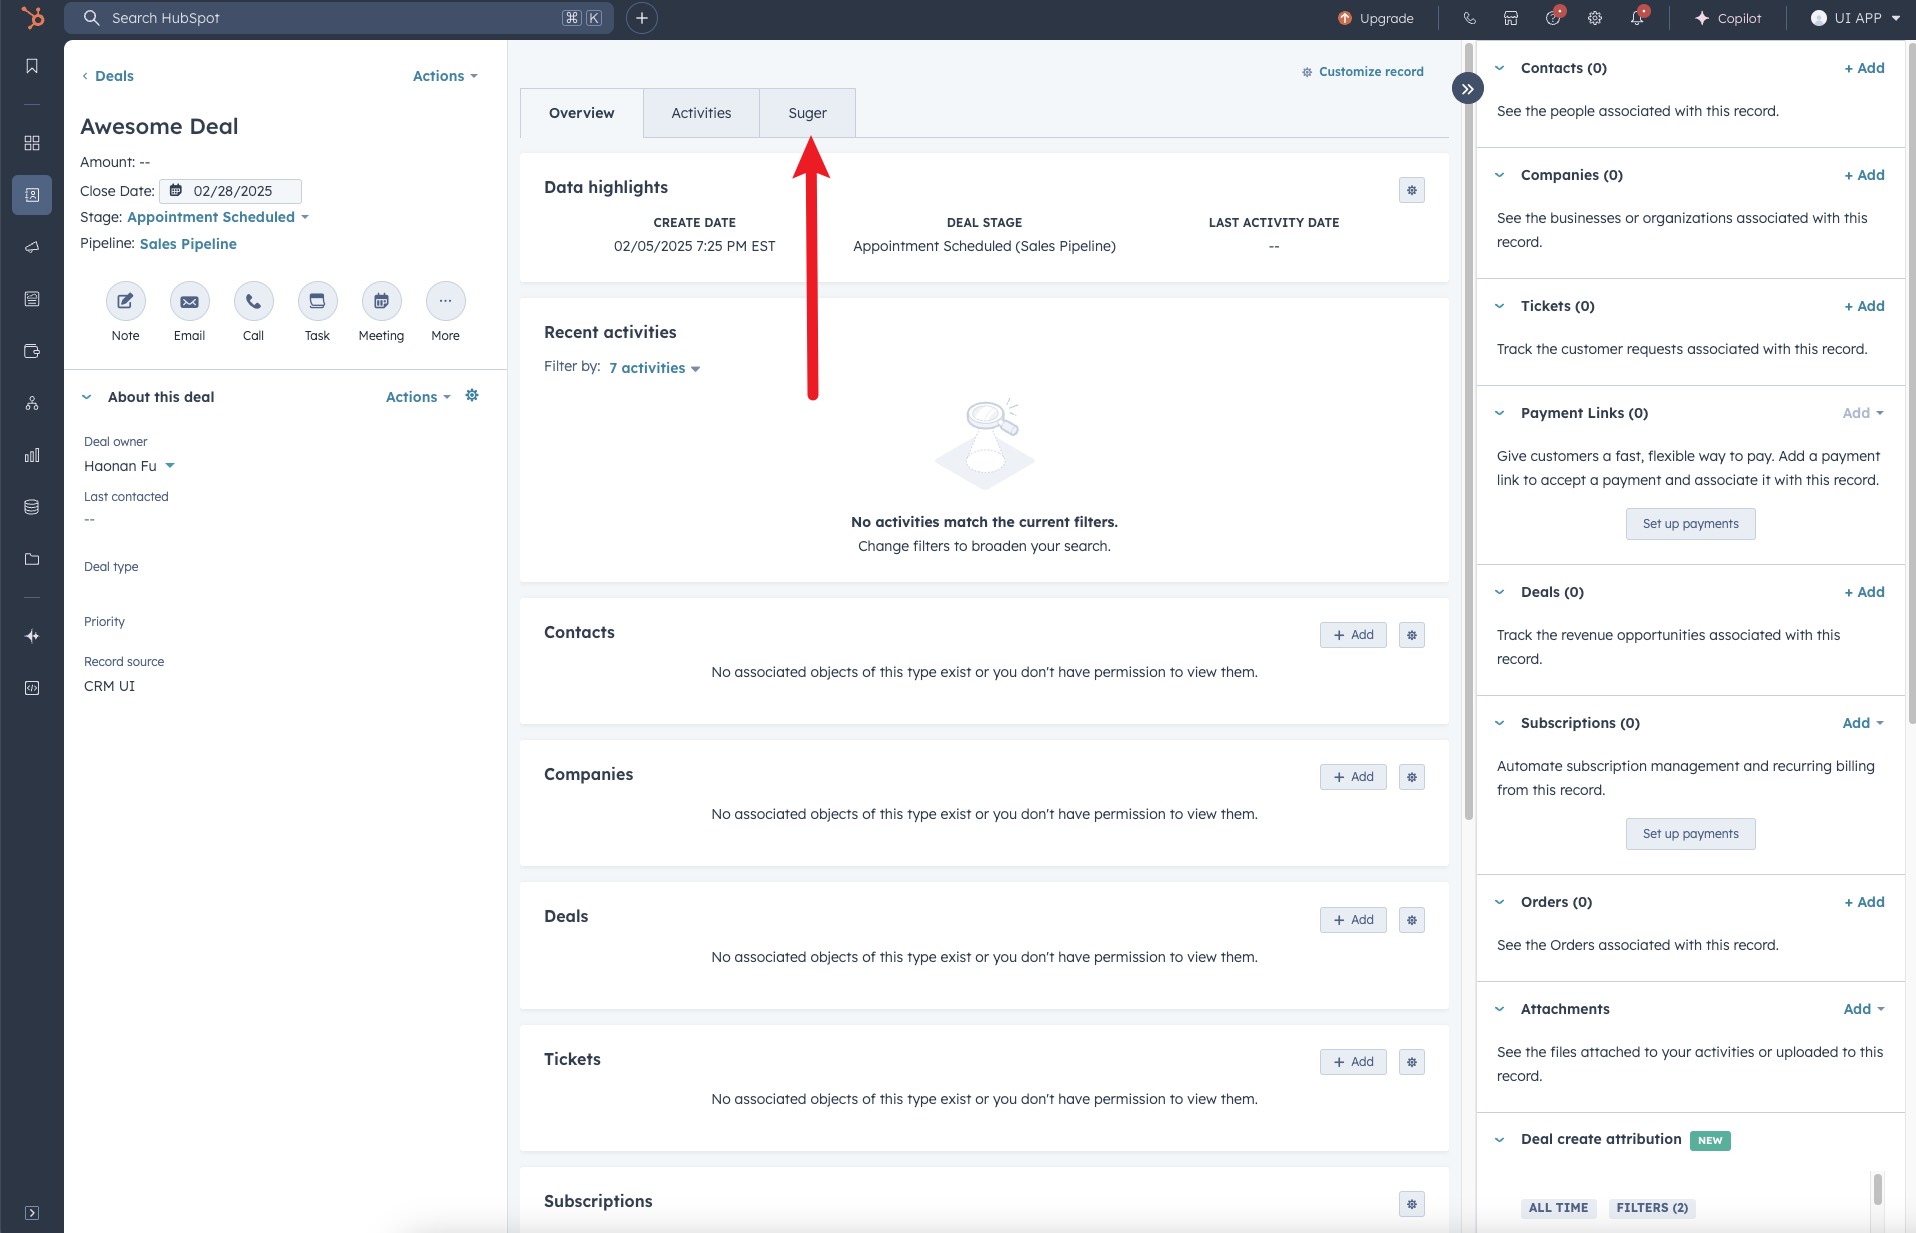Collapse the Payment Links section
The width and height of the screenshot is (1916, 1233).
pos(1499,413)
